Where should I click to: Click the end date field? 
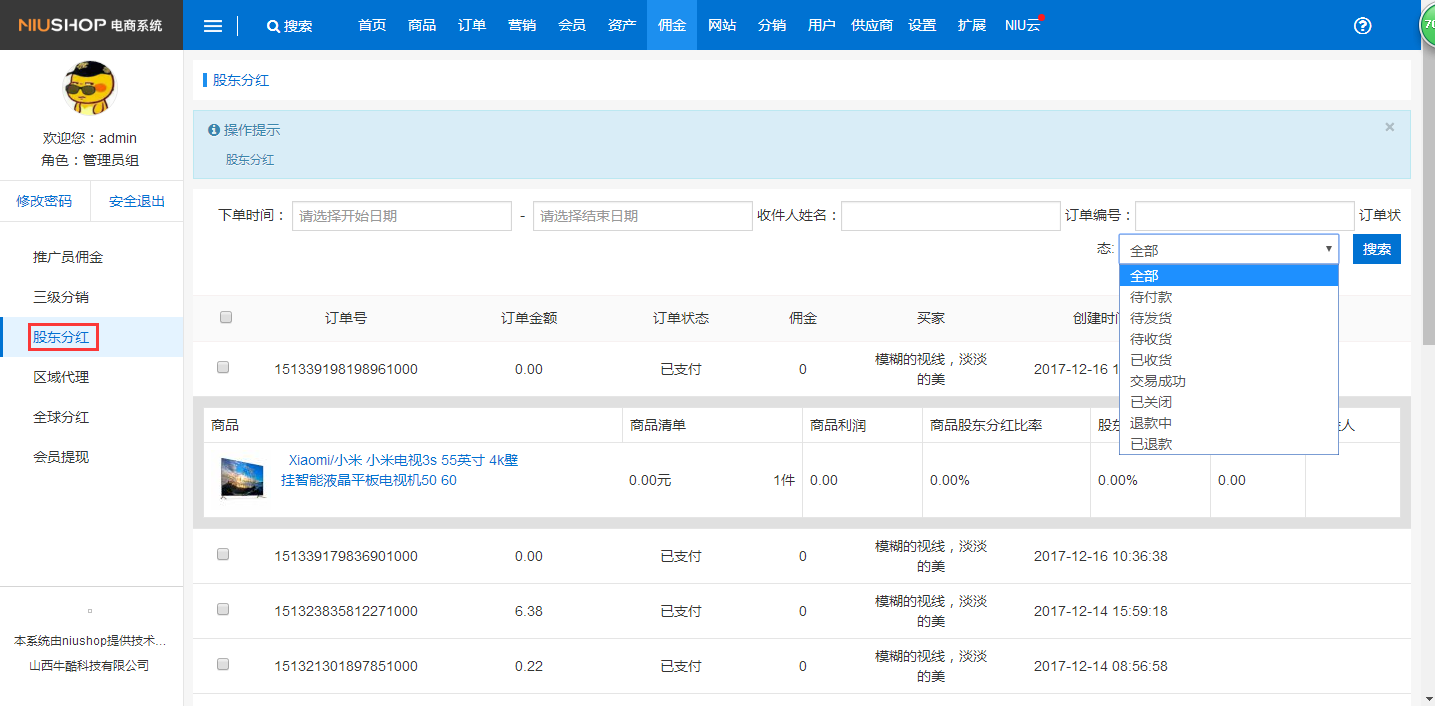point(643,216)
